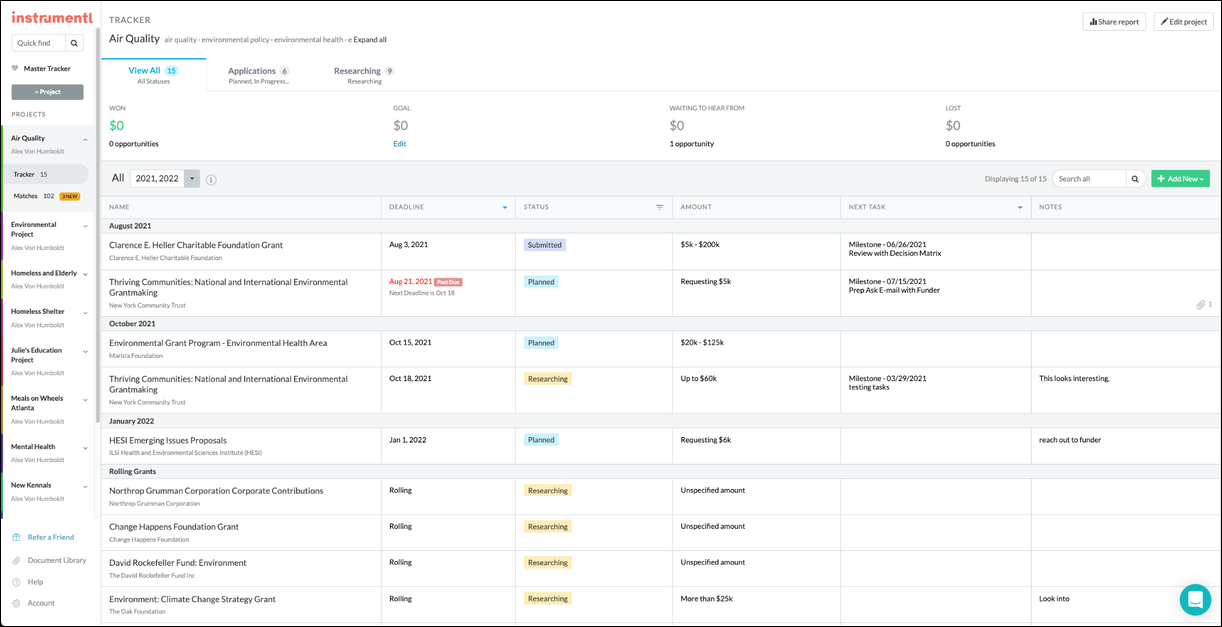Click the info icon beside the year selector
Screen dimensions: 1222x627
(210, 178)
